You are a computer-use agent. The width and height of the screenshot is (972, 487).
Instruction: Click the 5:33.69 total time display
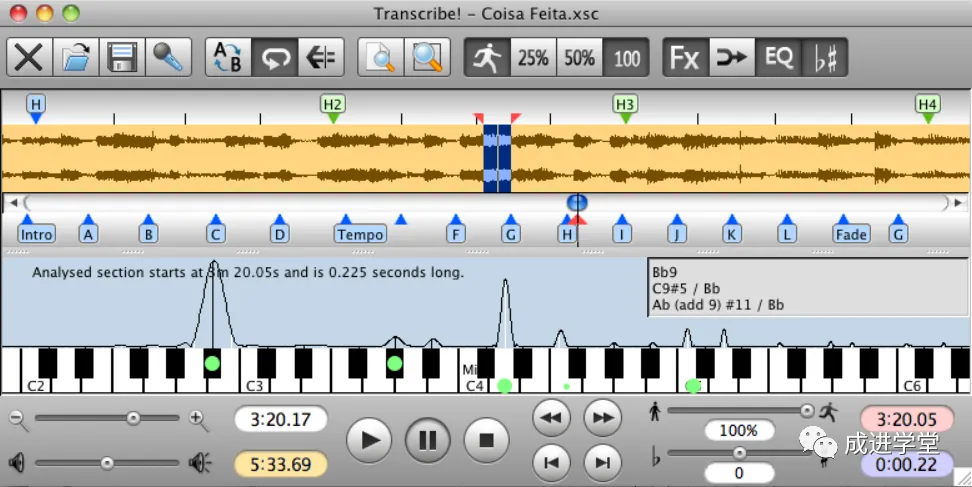coord(281,464)
